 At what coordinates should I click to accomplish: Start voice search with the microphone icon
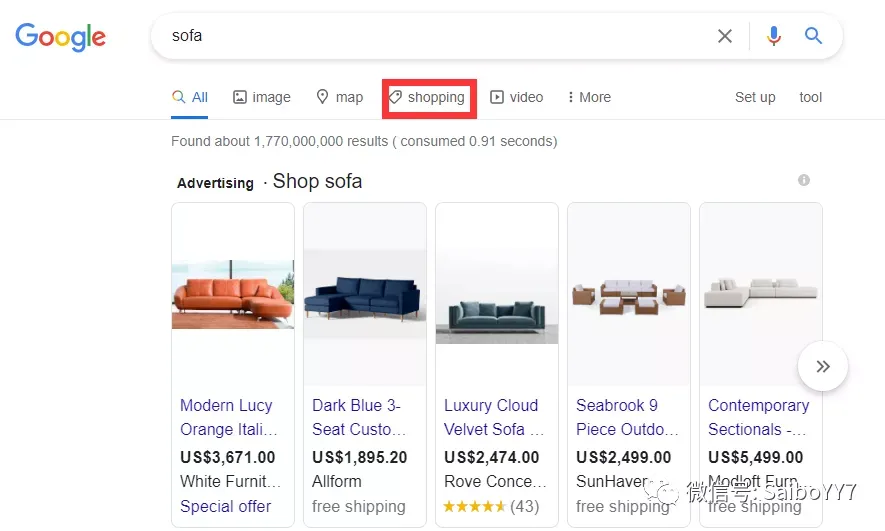774,36
